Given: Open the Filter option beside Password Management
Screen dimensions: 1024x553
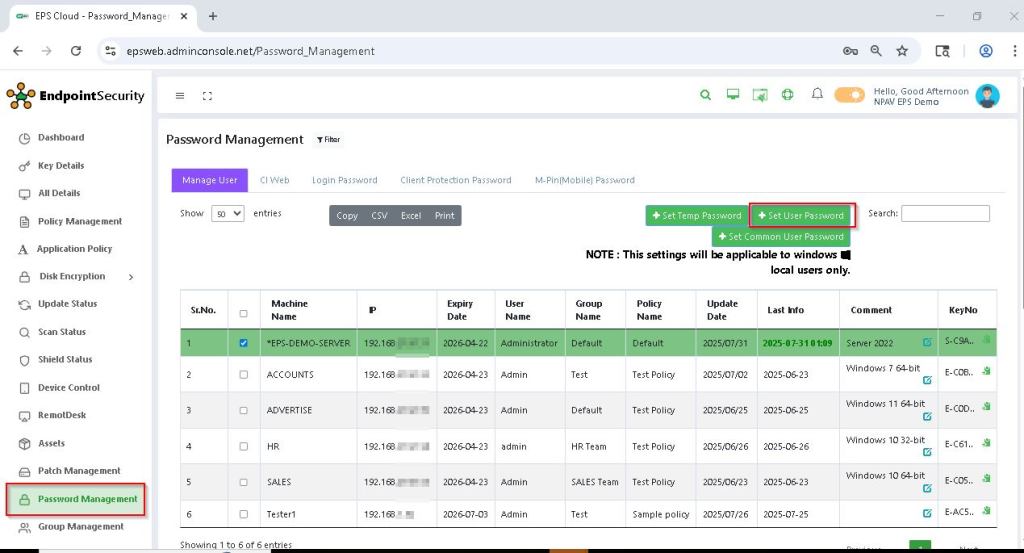Looking at the screenshot, I should pyautogui.click(x=328, y=140).
